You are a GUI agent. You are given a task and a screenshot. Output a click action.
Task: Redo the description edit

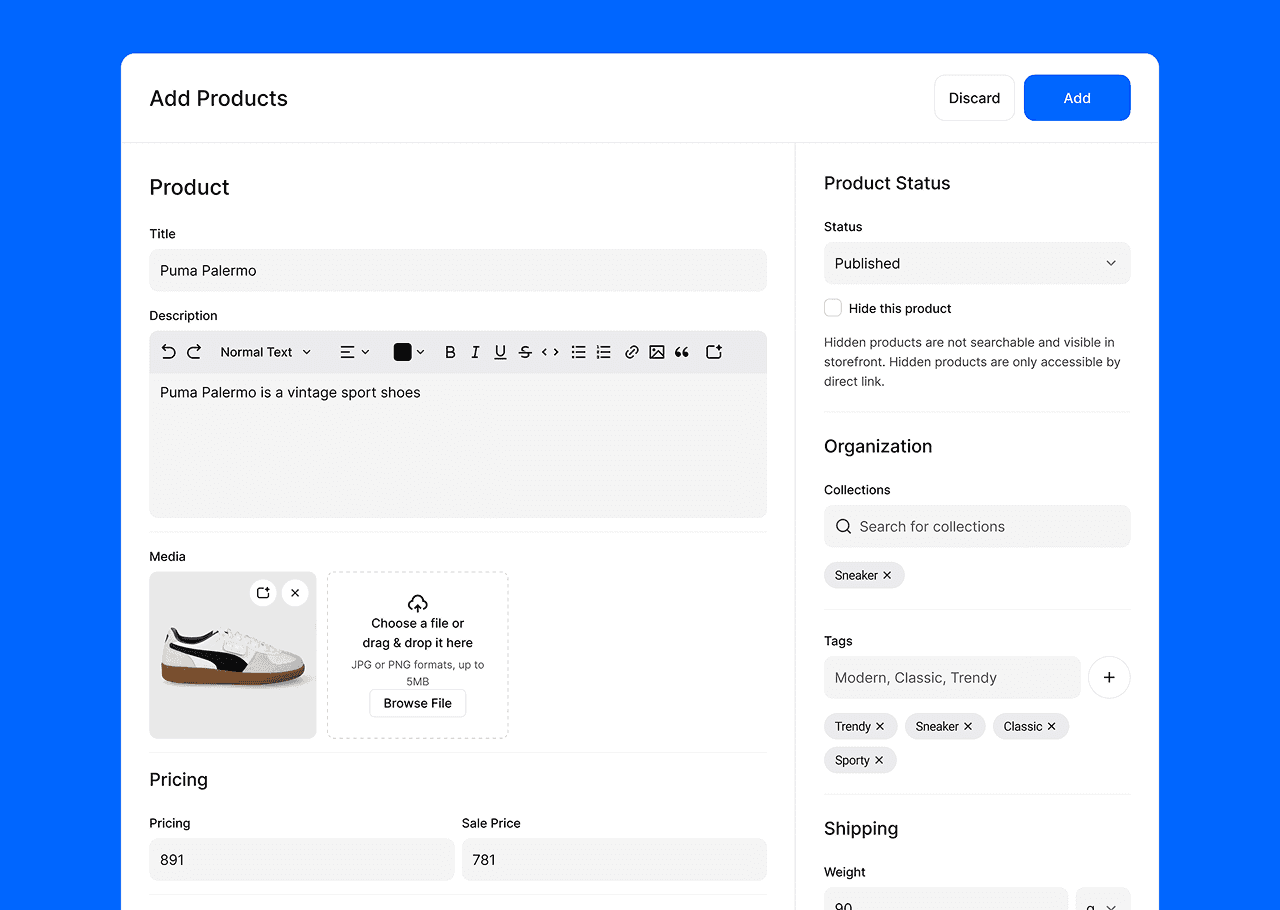tap(194, 352)
